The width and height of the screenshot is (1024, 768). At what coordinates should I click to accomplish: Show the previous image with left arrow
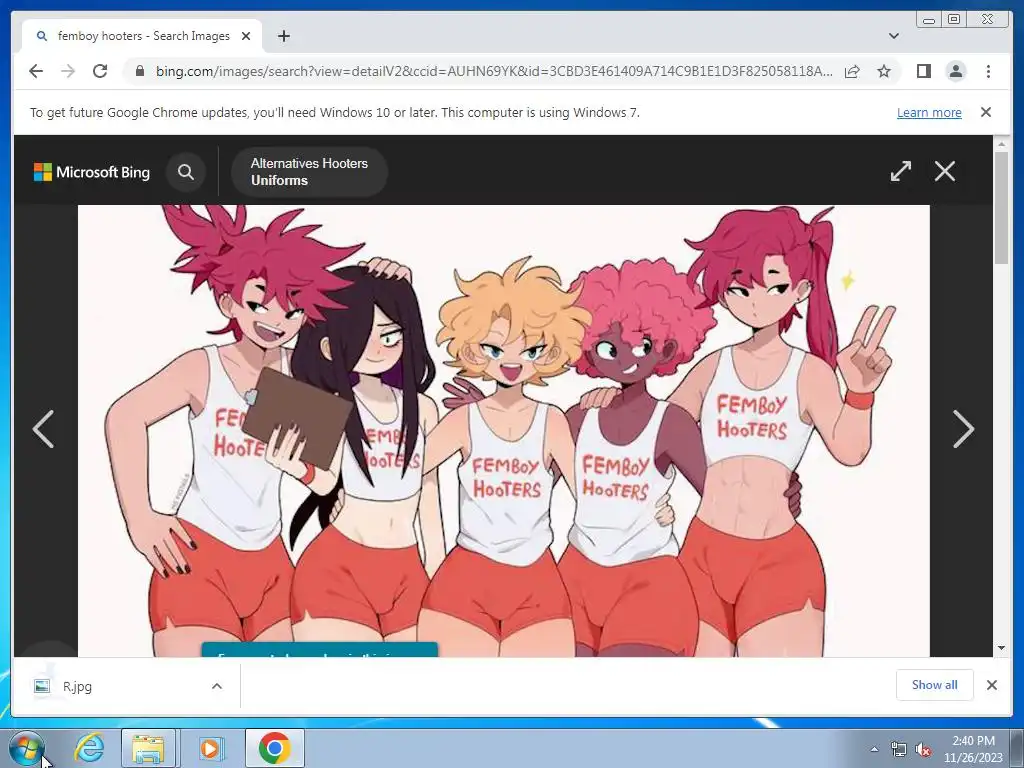pos(44,429)
